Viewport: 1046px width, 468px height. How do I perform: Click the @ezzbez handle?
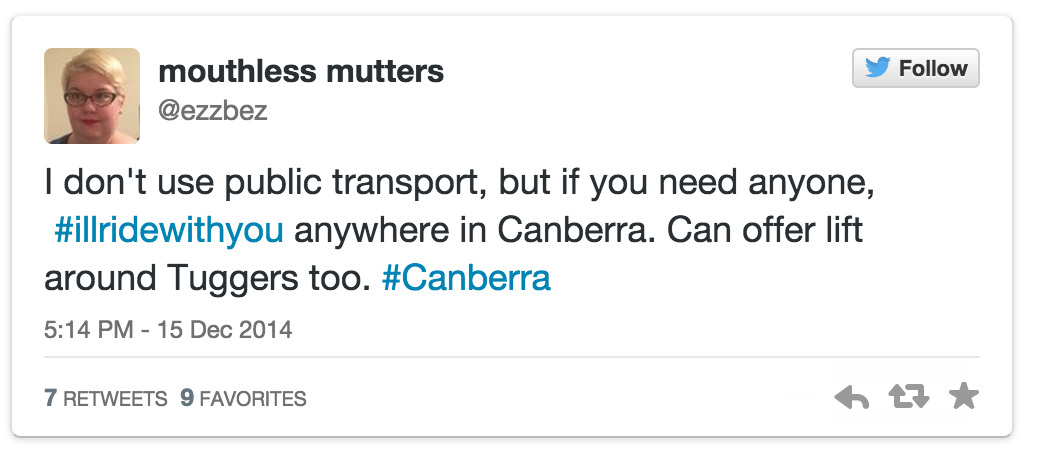click(213, 110)
